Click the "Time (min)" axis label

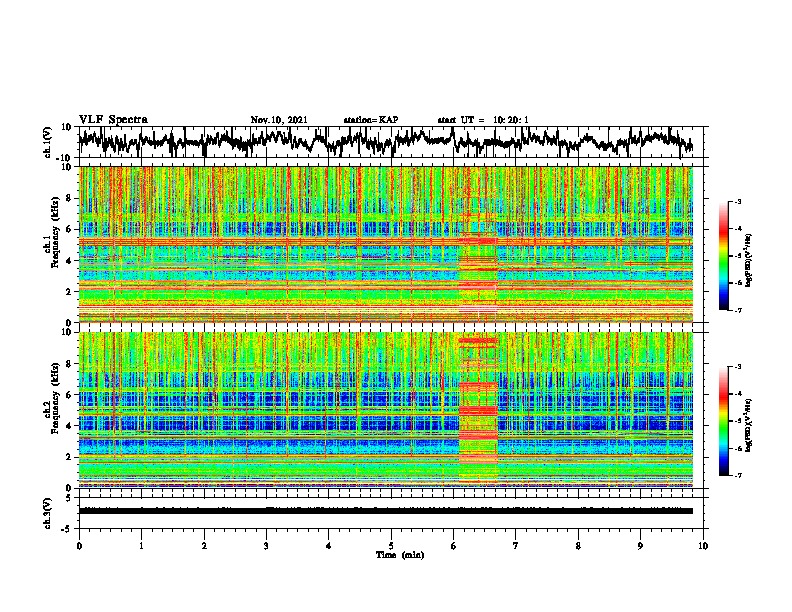(x=400, y=555)
